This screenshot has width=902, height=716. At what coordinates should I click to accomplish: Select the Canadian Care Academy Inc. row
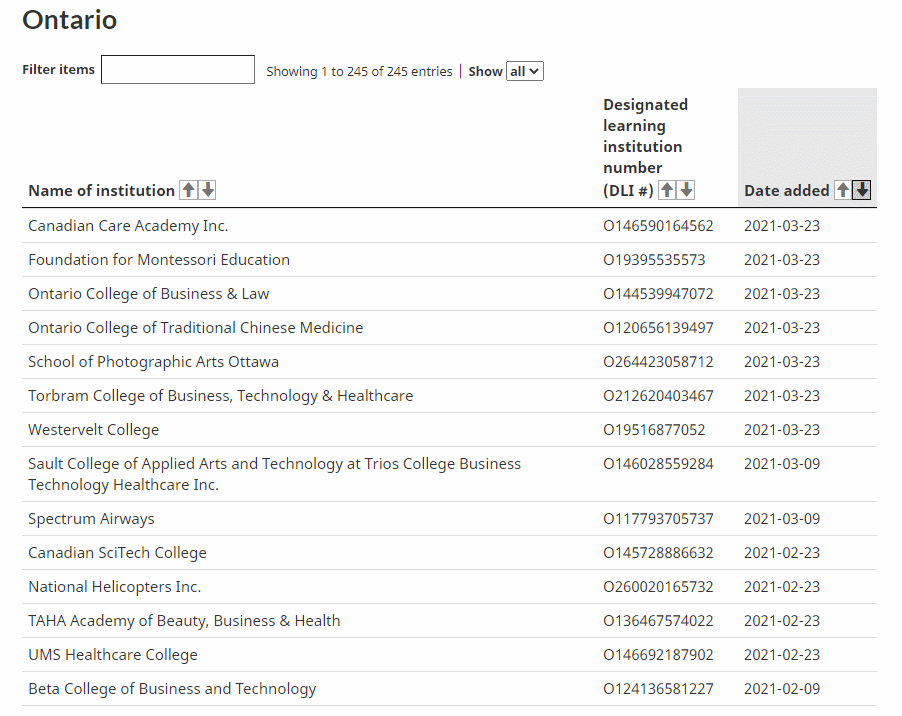click(128, 226)
